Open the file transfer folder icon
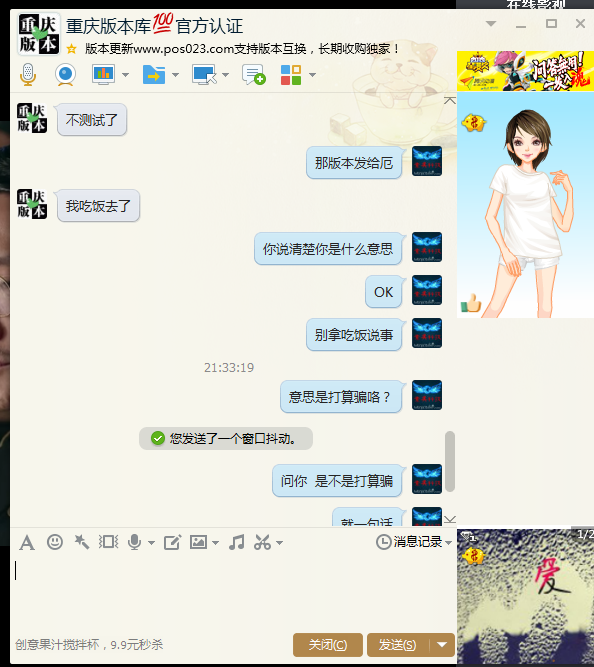Viewport: 594px width, 667px height. (154, 75)
